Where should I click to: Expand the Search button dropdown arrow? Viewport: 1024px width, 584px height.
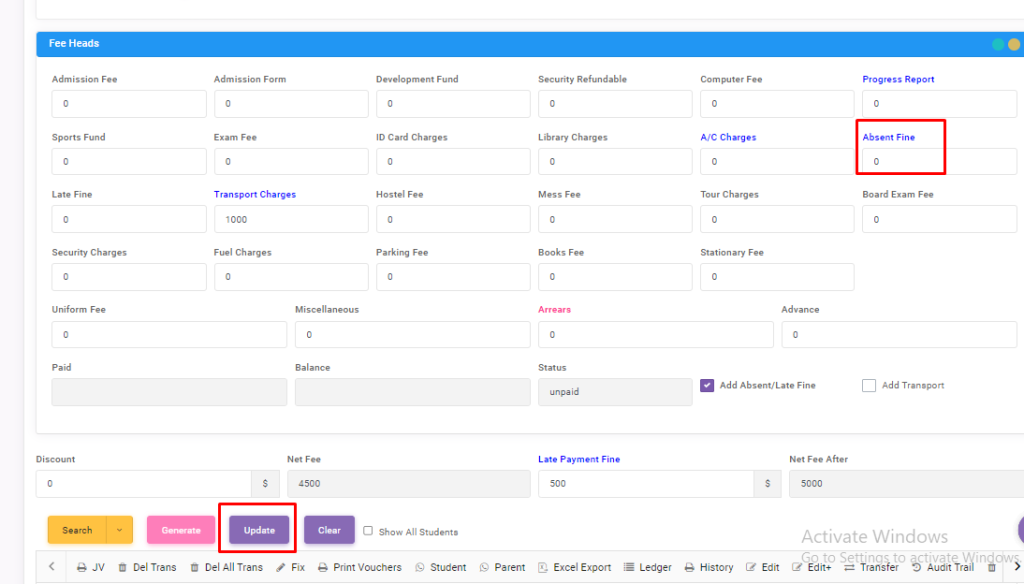(x=120, y=530)
